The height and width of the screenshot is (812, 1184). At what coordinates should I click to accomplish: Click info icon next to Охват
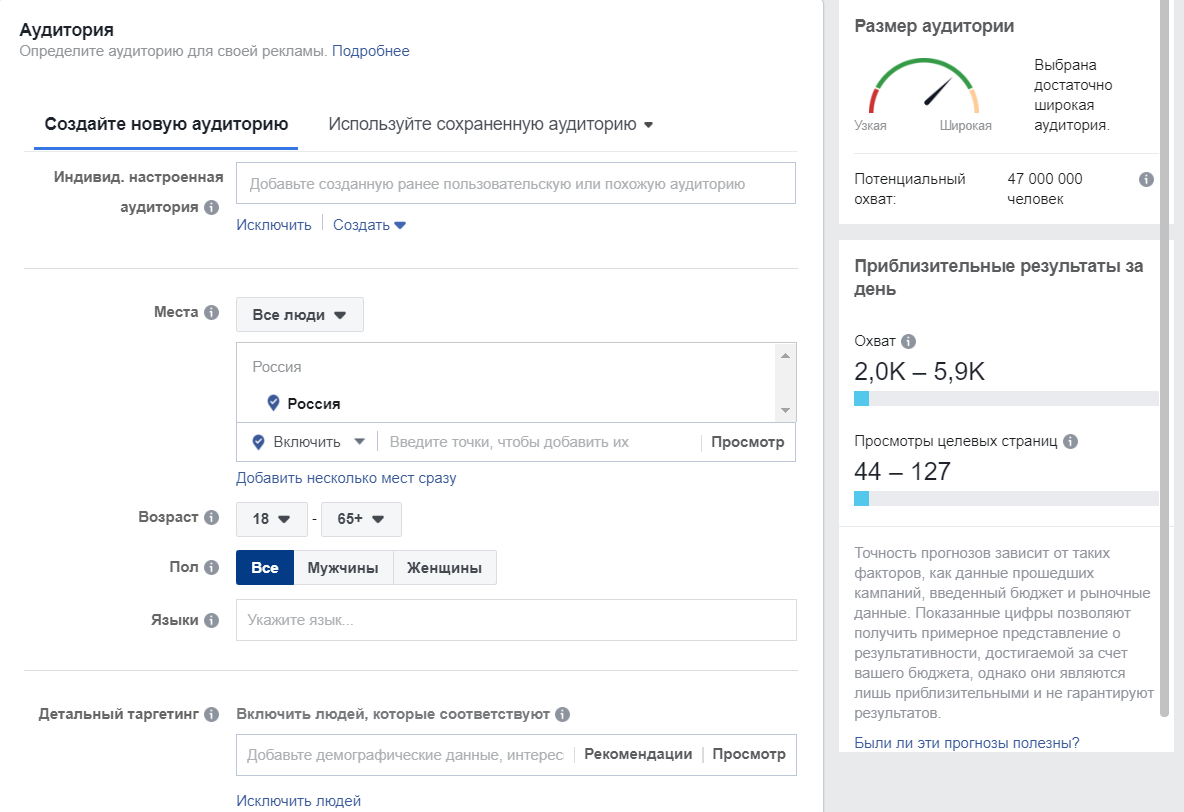click(x=908, y=341)
